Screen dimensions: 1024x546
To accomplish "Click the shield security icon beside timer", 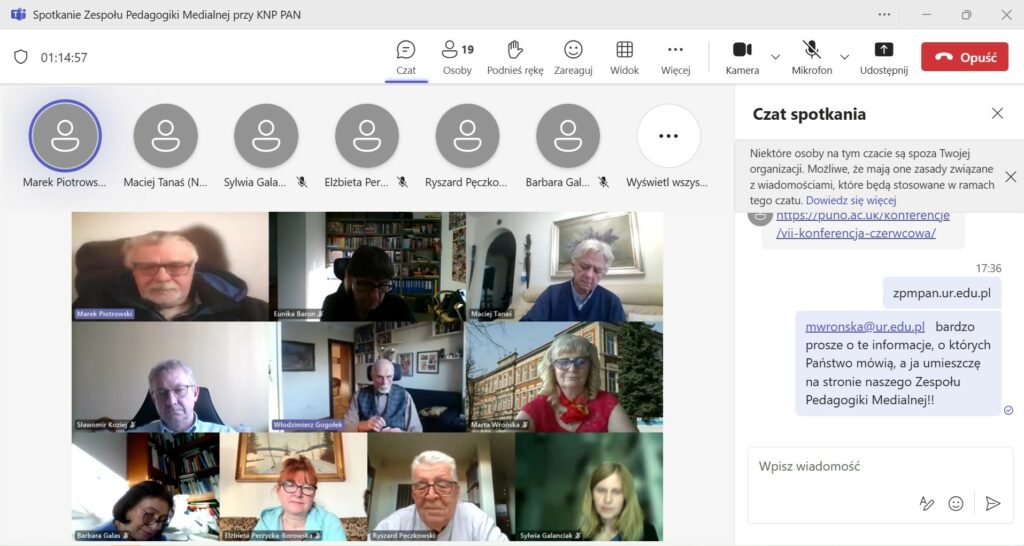I will click(x=21, y=57).
